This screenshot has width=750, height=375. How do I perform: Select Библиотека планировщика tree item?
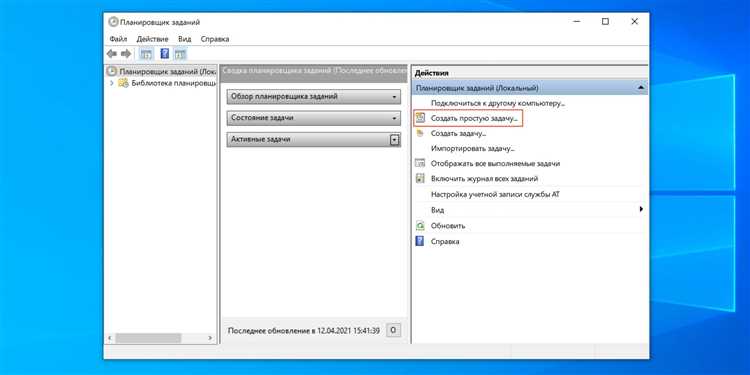point(174,83)
